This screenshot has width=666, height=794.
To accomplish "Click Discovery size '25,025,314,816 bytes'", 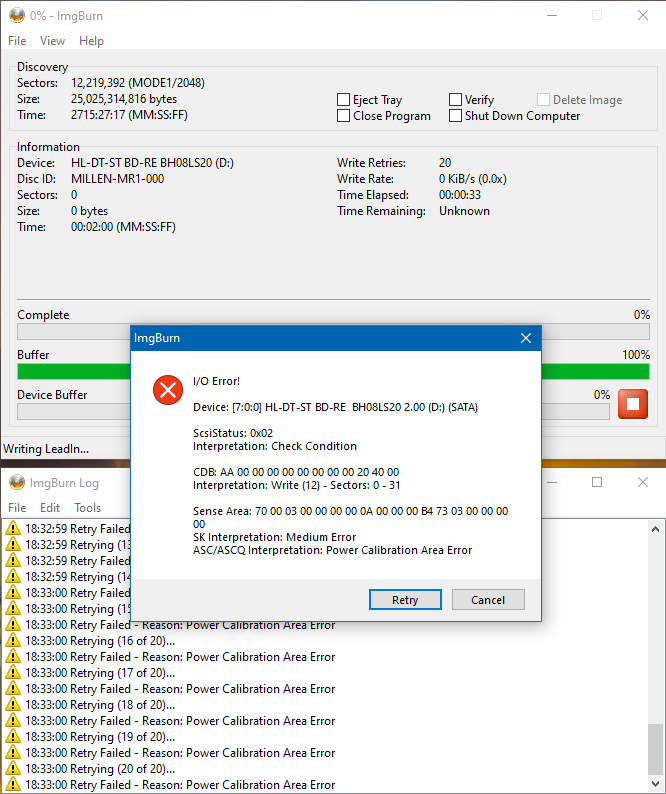I will point(124,99).
